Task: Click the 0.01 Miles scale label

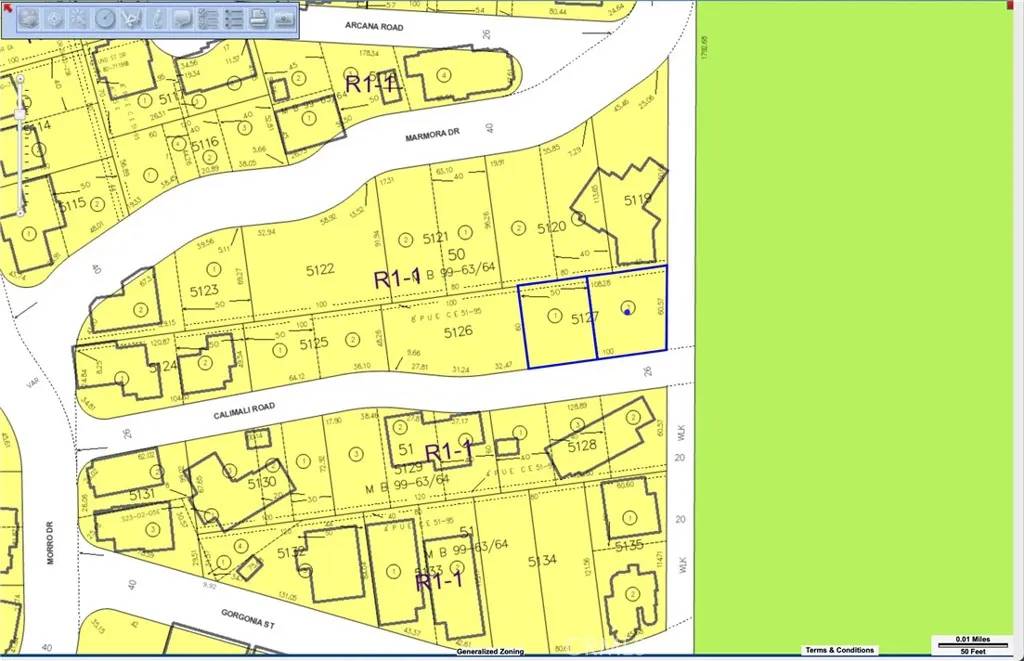Action: point(973,639)
